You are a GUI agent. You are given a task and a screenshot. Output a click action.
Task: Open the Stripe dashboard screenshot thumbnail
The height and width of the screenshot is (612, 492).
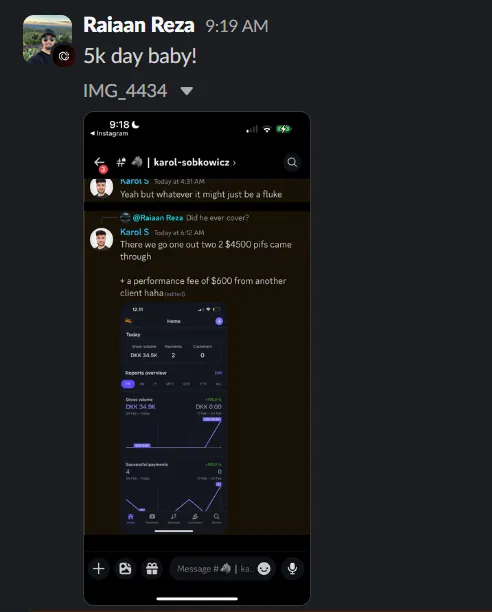[174, 417]
